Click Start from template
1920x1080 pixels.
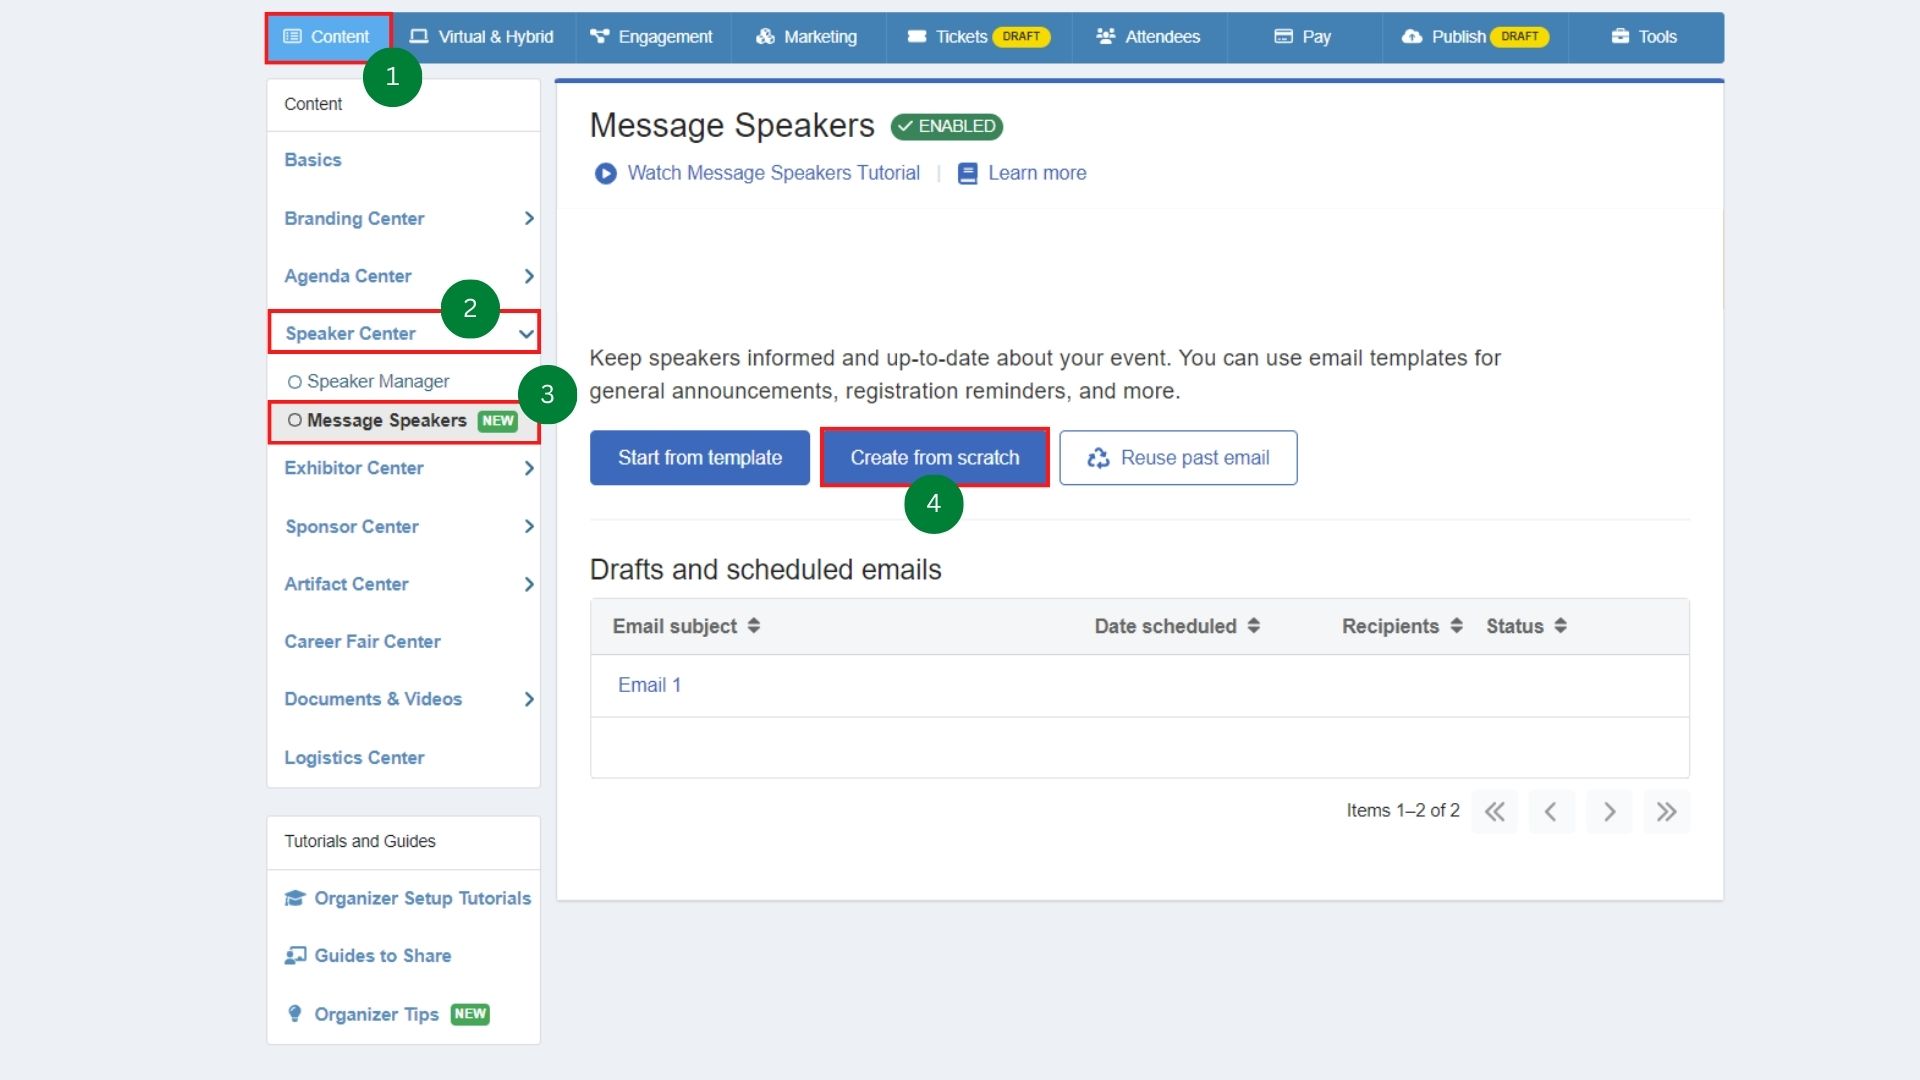point(699,457)
